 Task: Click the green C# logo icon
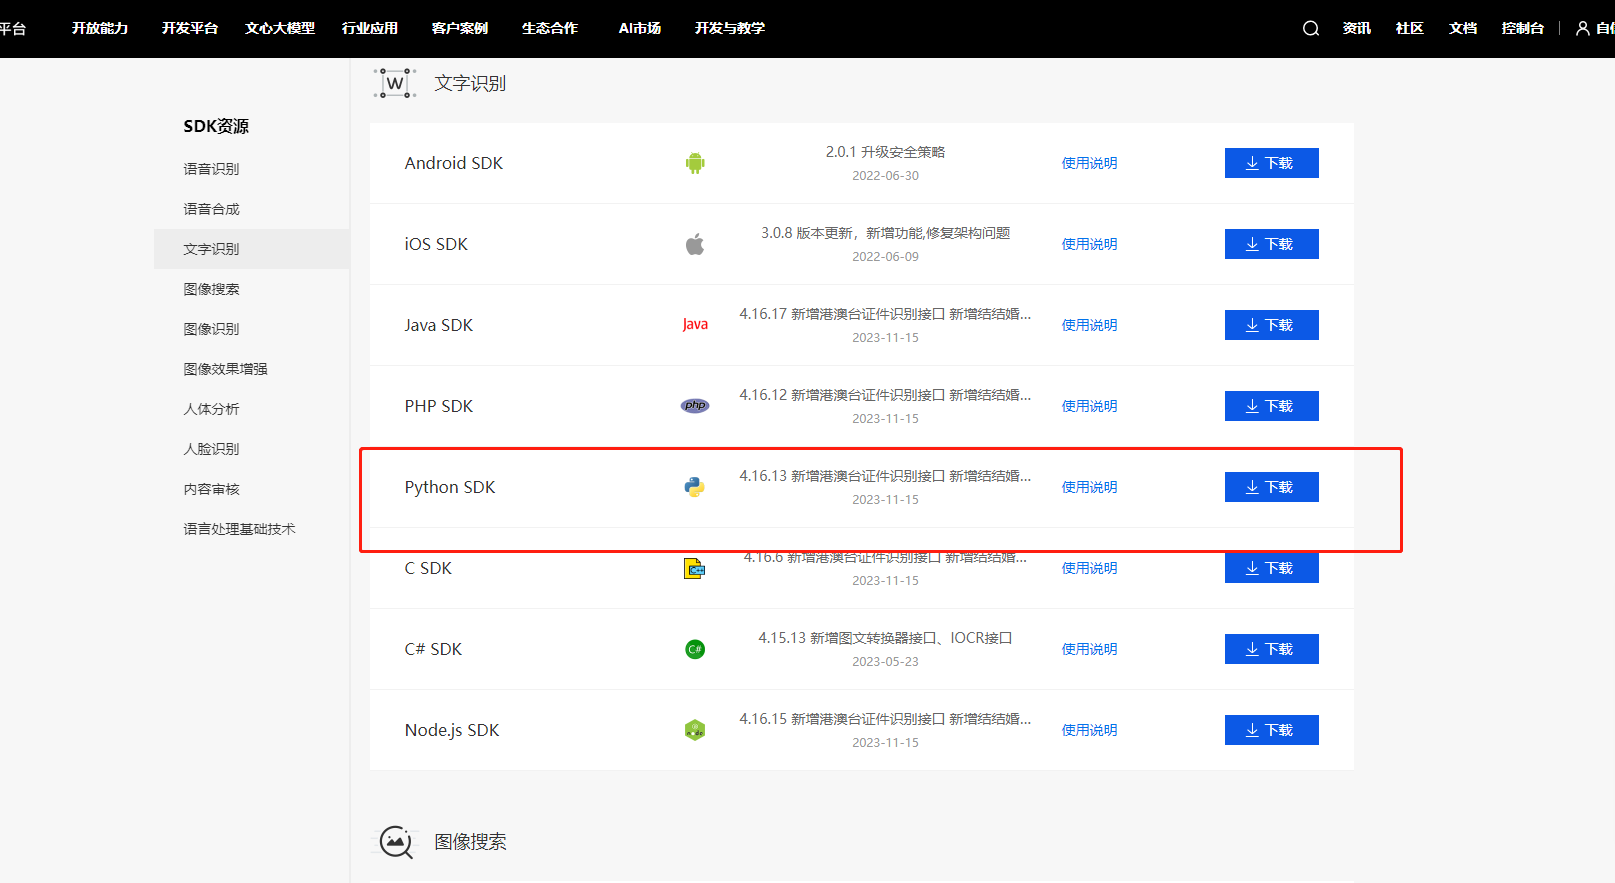(695, 649)
